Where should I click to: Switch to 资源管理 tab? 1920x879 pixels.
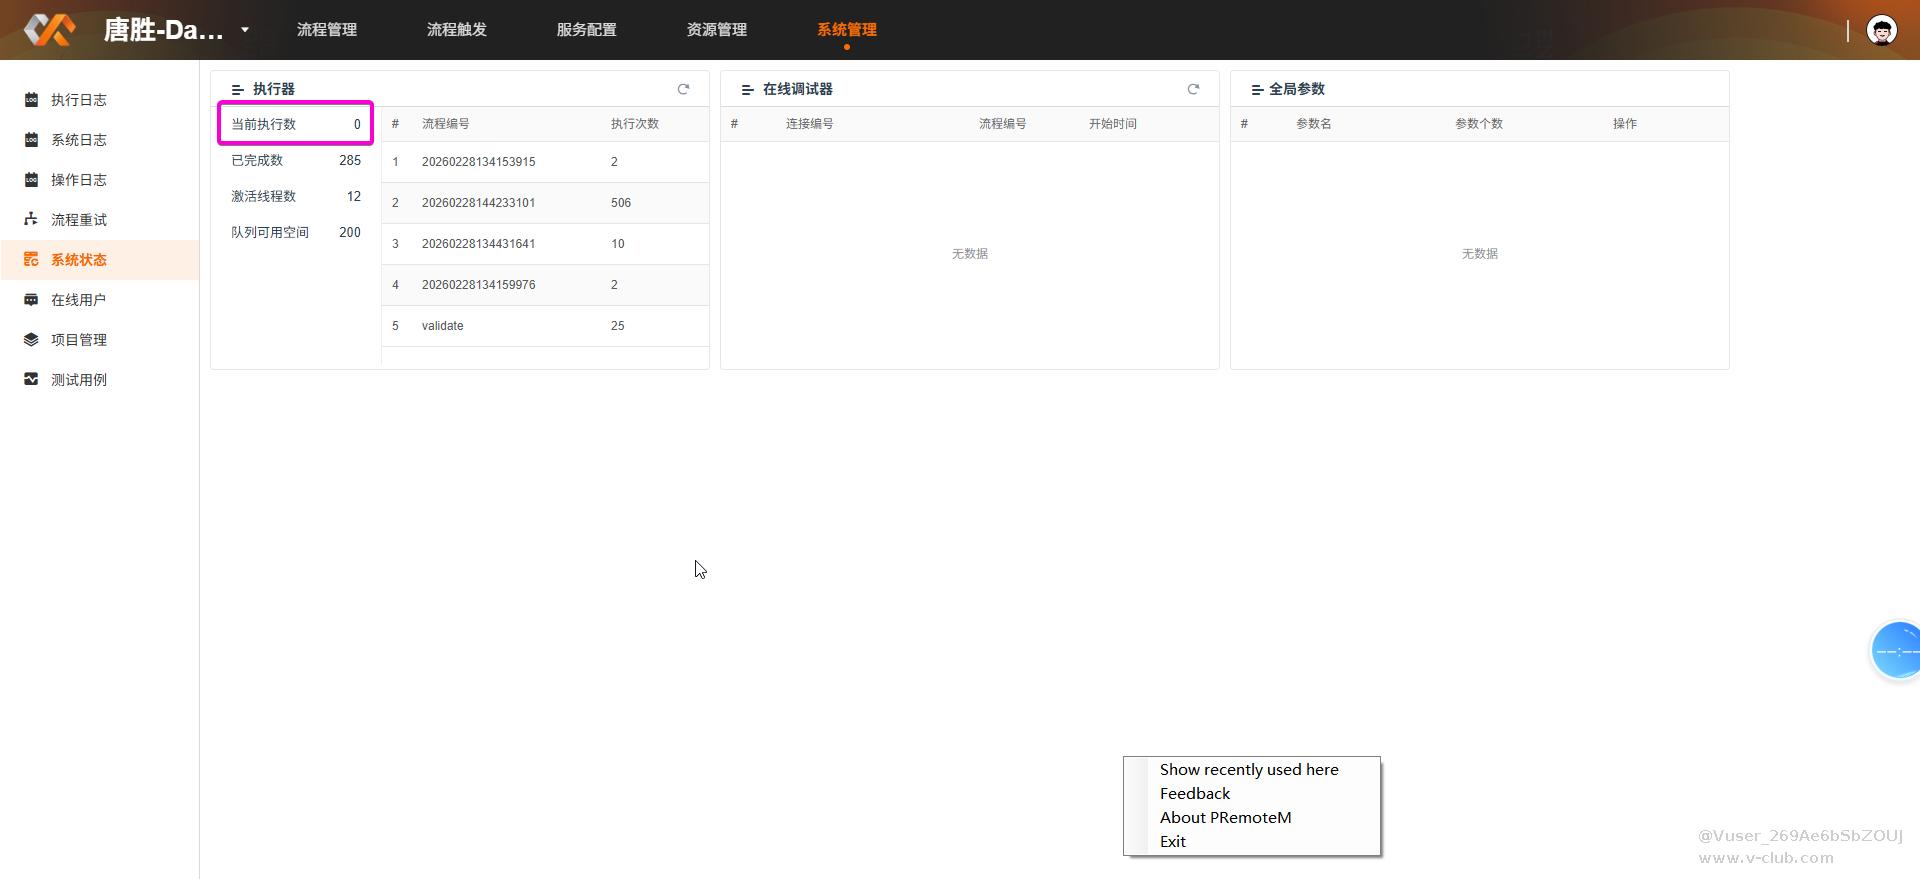click(x=716, y=30)
